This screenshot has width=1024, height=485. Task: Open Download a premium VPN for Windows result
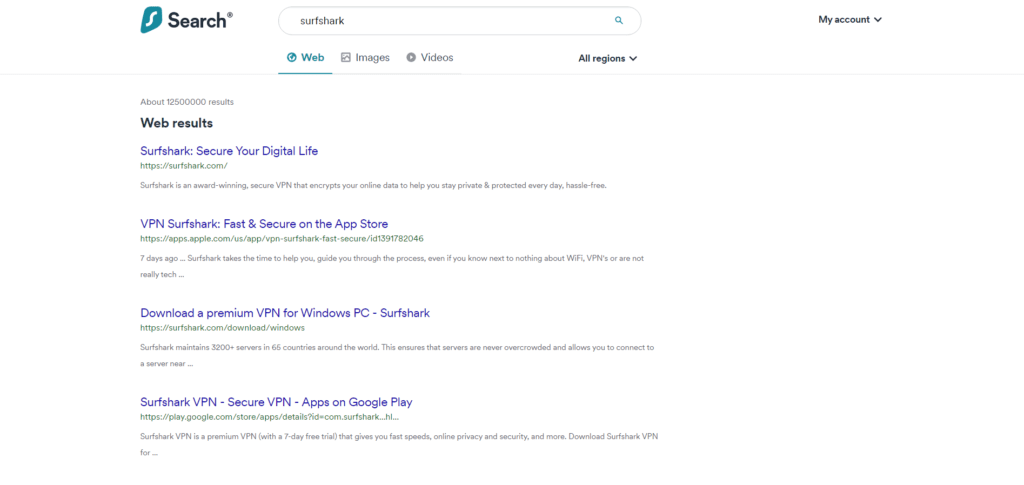click(285, 313)
